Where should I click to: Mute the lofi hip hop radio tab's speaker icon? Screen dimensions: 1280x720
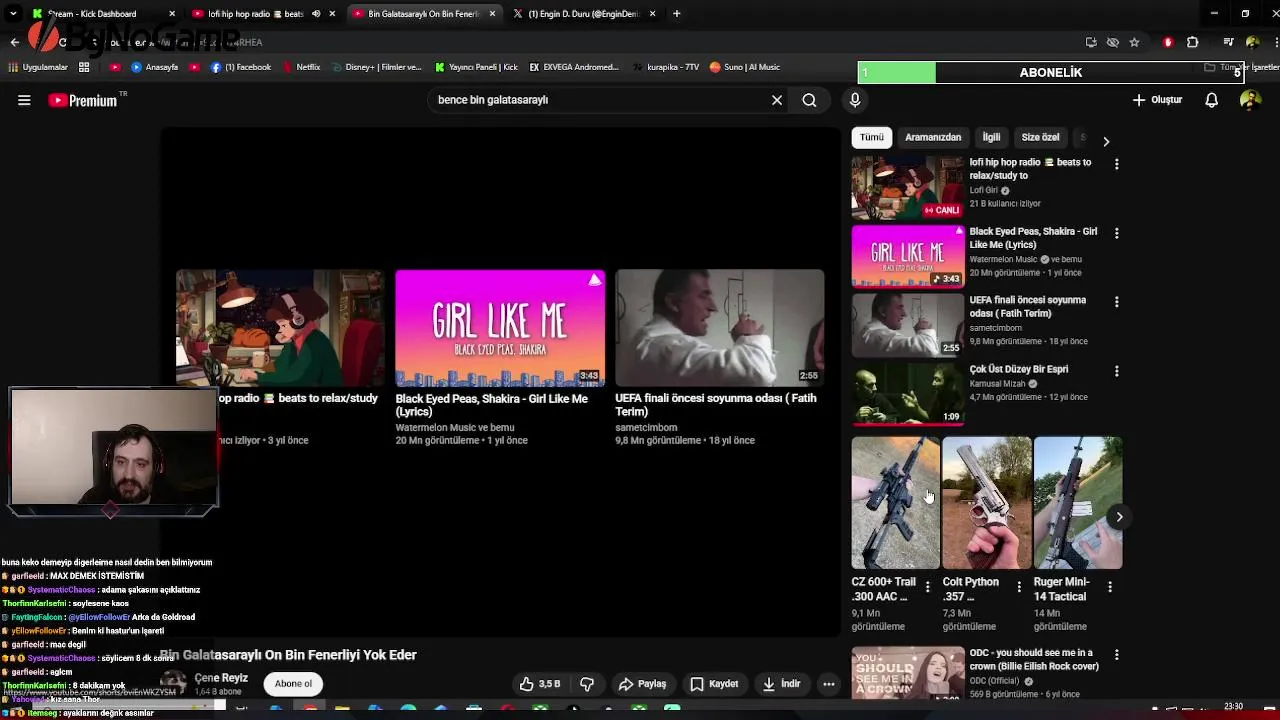point(316,14)
